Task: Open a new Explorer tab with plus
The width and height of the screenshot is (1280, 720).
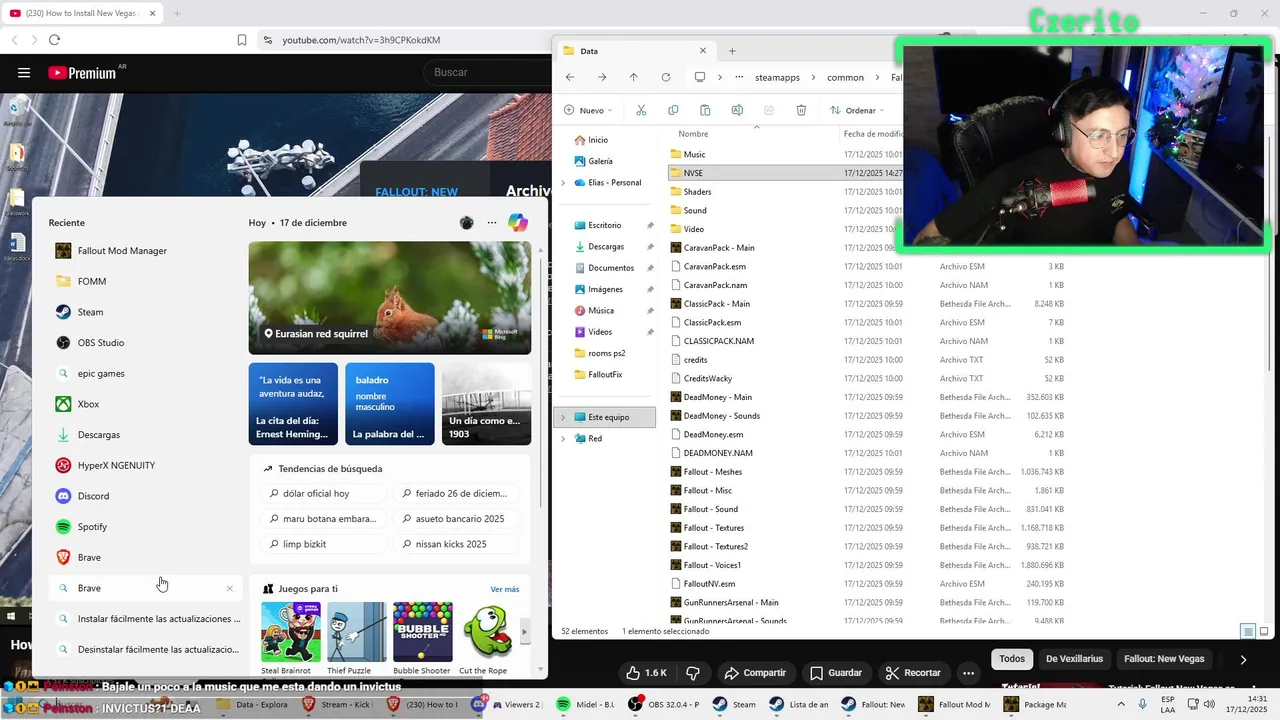Action: click(732, 51)
